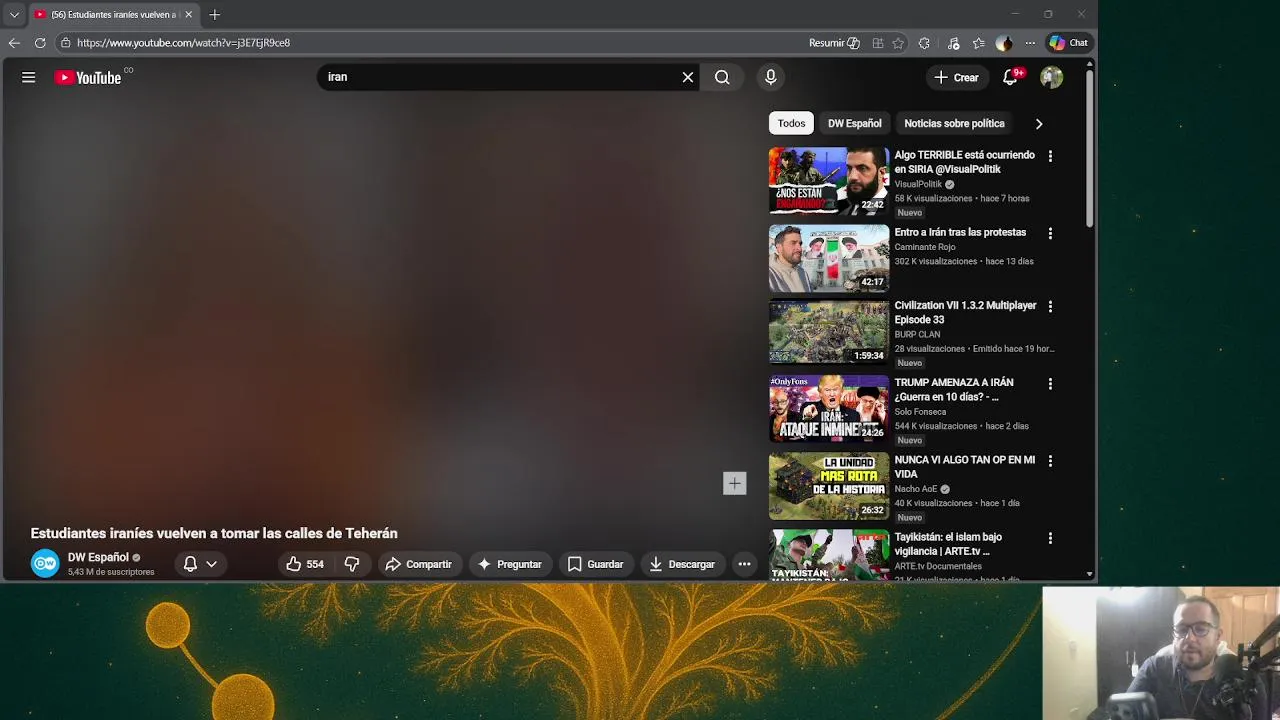
Task: Select the Todos filter chip
Action: click(x=791, y=123)
